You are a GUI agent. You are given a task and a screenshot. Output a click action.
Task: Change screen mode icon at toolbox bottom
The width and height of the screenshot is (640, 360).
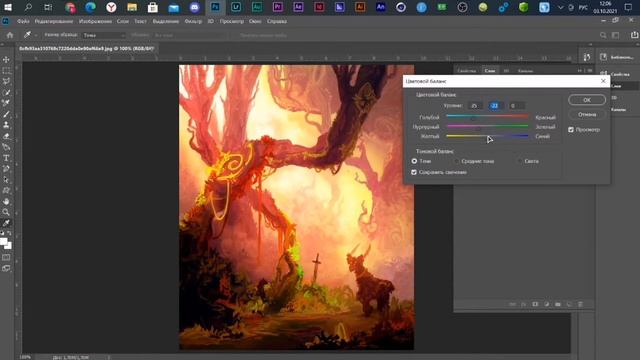click(x=6, y=269)
